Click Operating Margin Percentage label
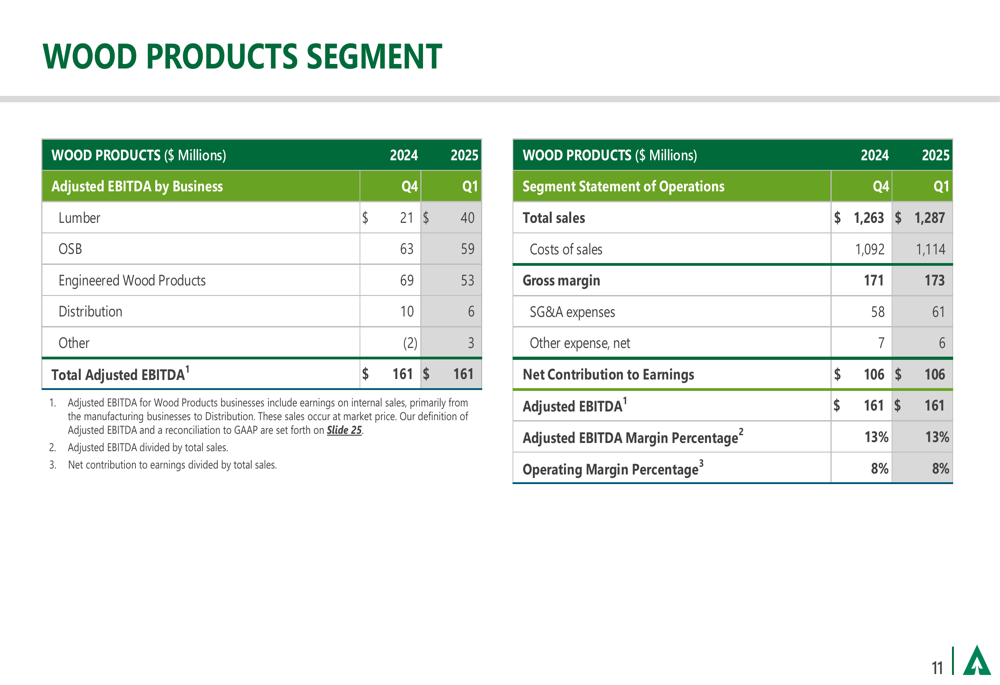 (613, 469)
